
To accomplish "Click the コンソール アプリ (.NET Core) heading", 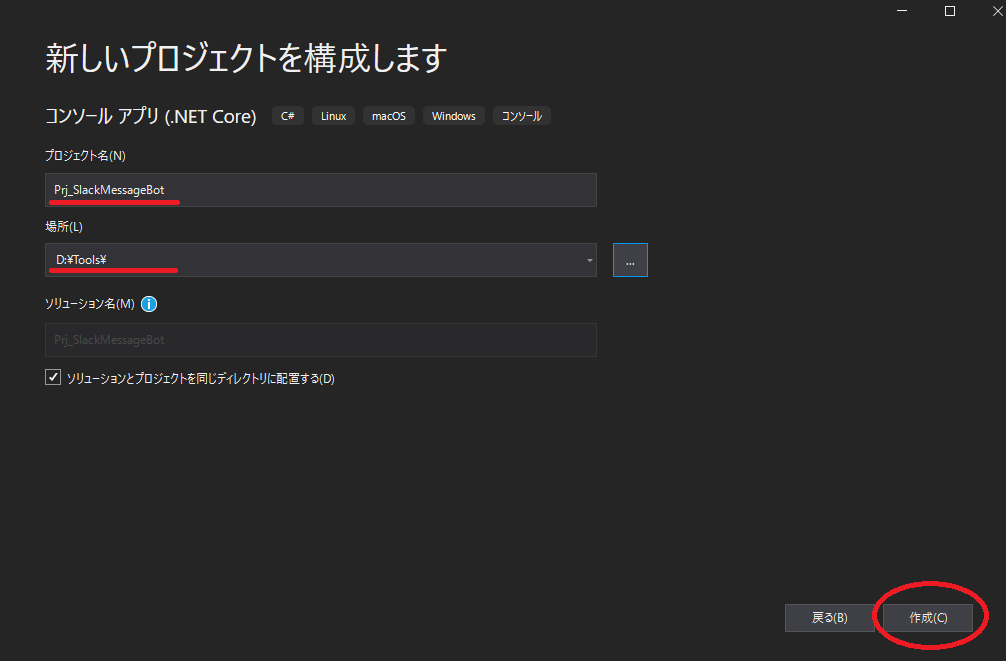I will click(151, 116).
